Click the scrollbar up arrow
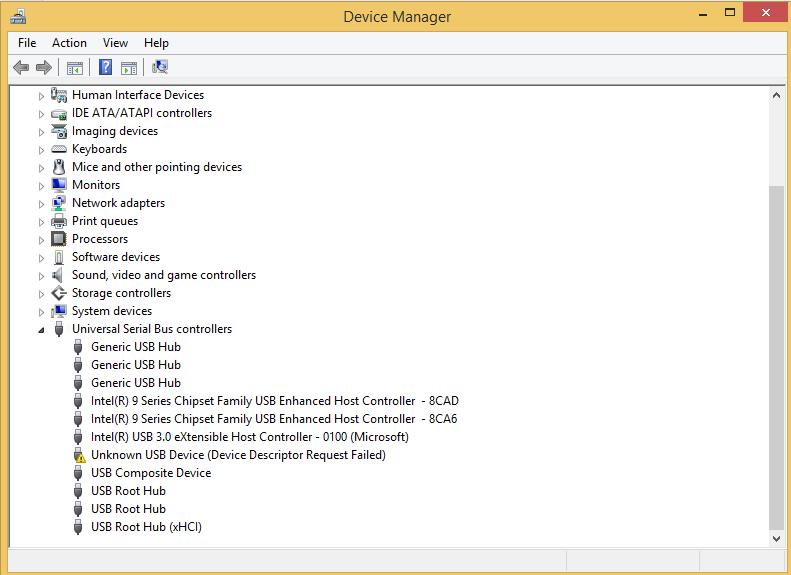Screen dimensions: 791x575 pyautogui.click(x=776, y=95)
